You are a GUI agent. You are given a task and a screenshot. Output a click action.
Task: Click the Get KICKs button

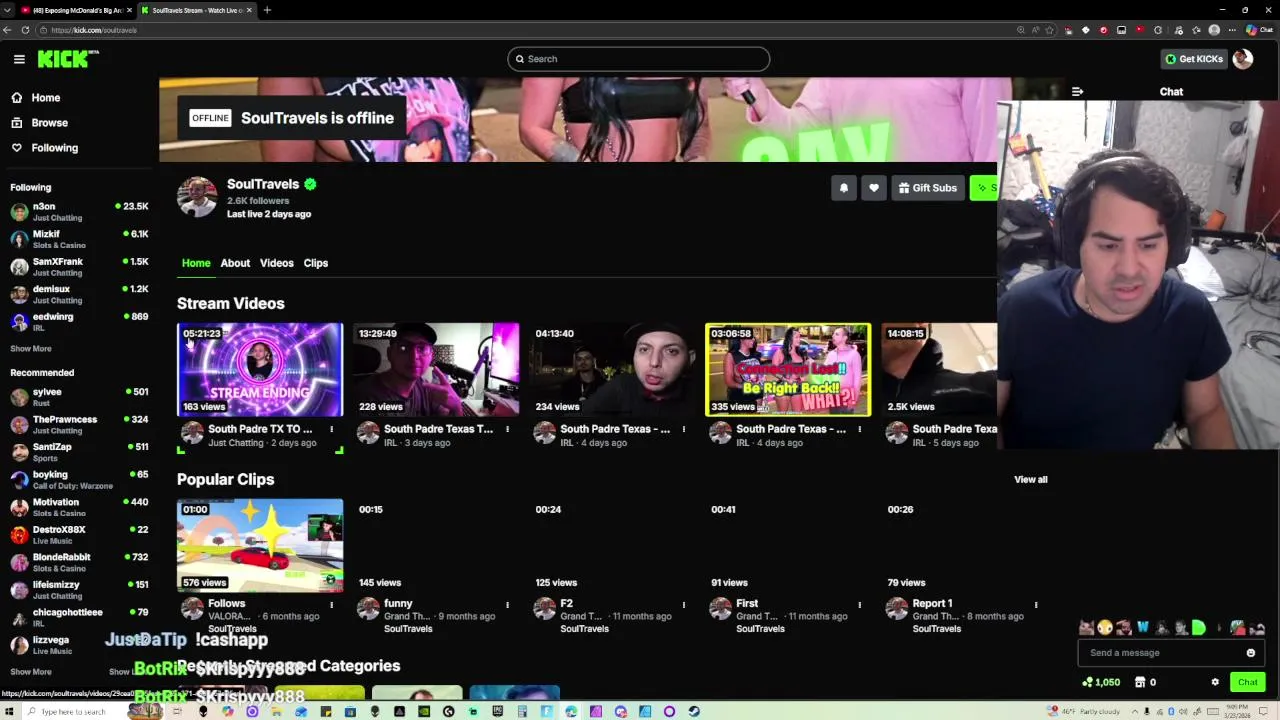1194,59
